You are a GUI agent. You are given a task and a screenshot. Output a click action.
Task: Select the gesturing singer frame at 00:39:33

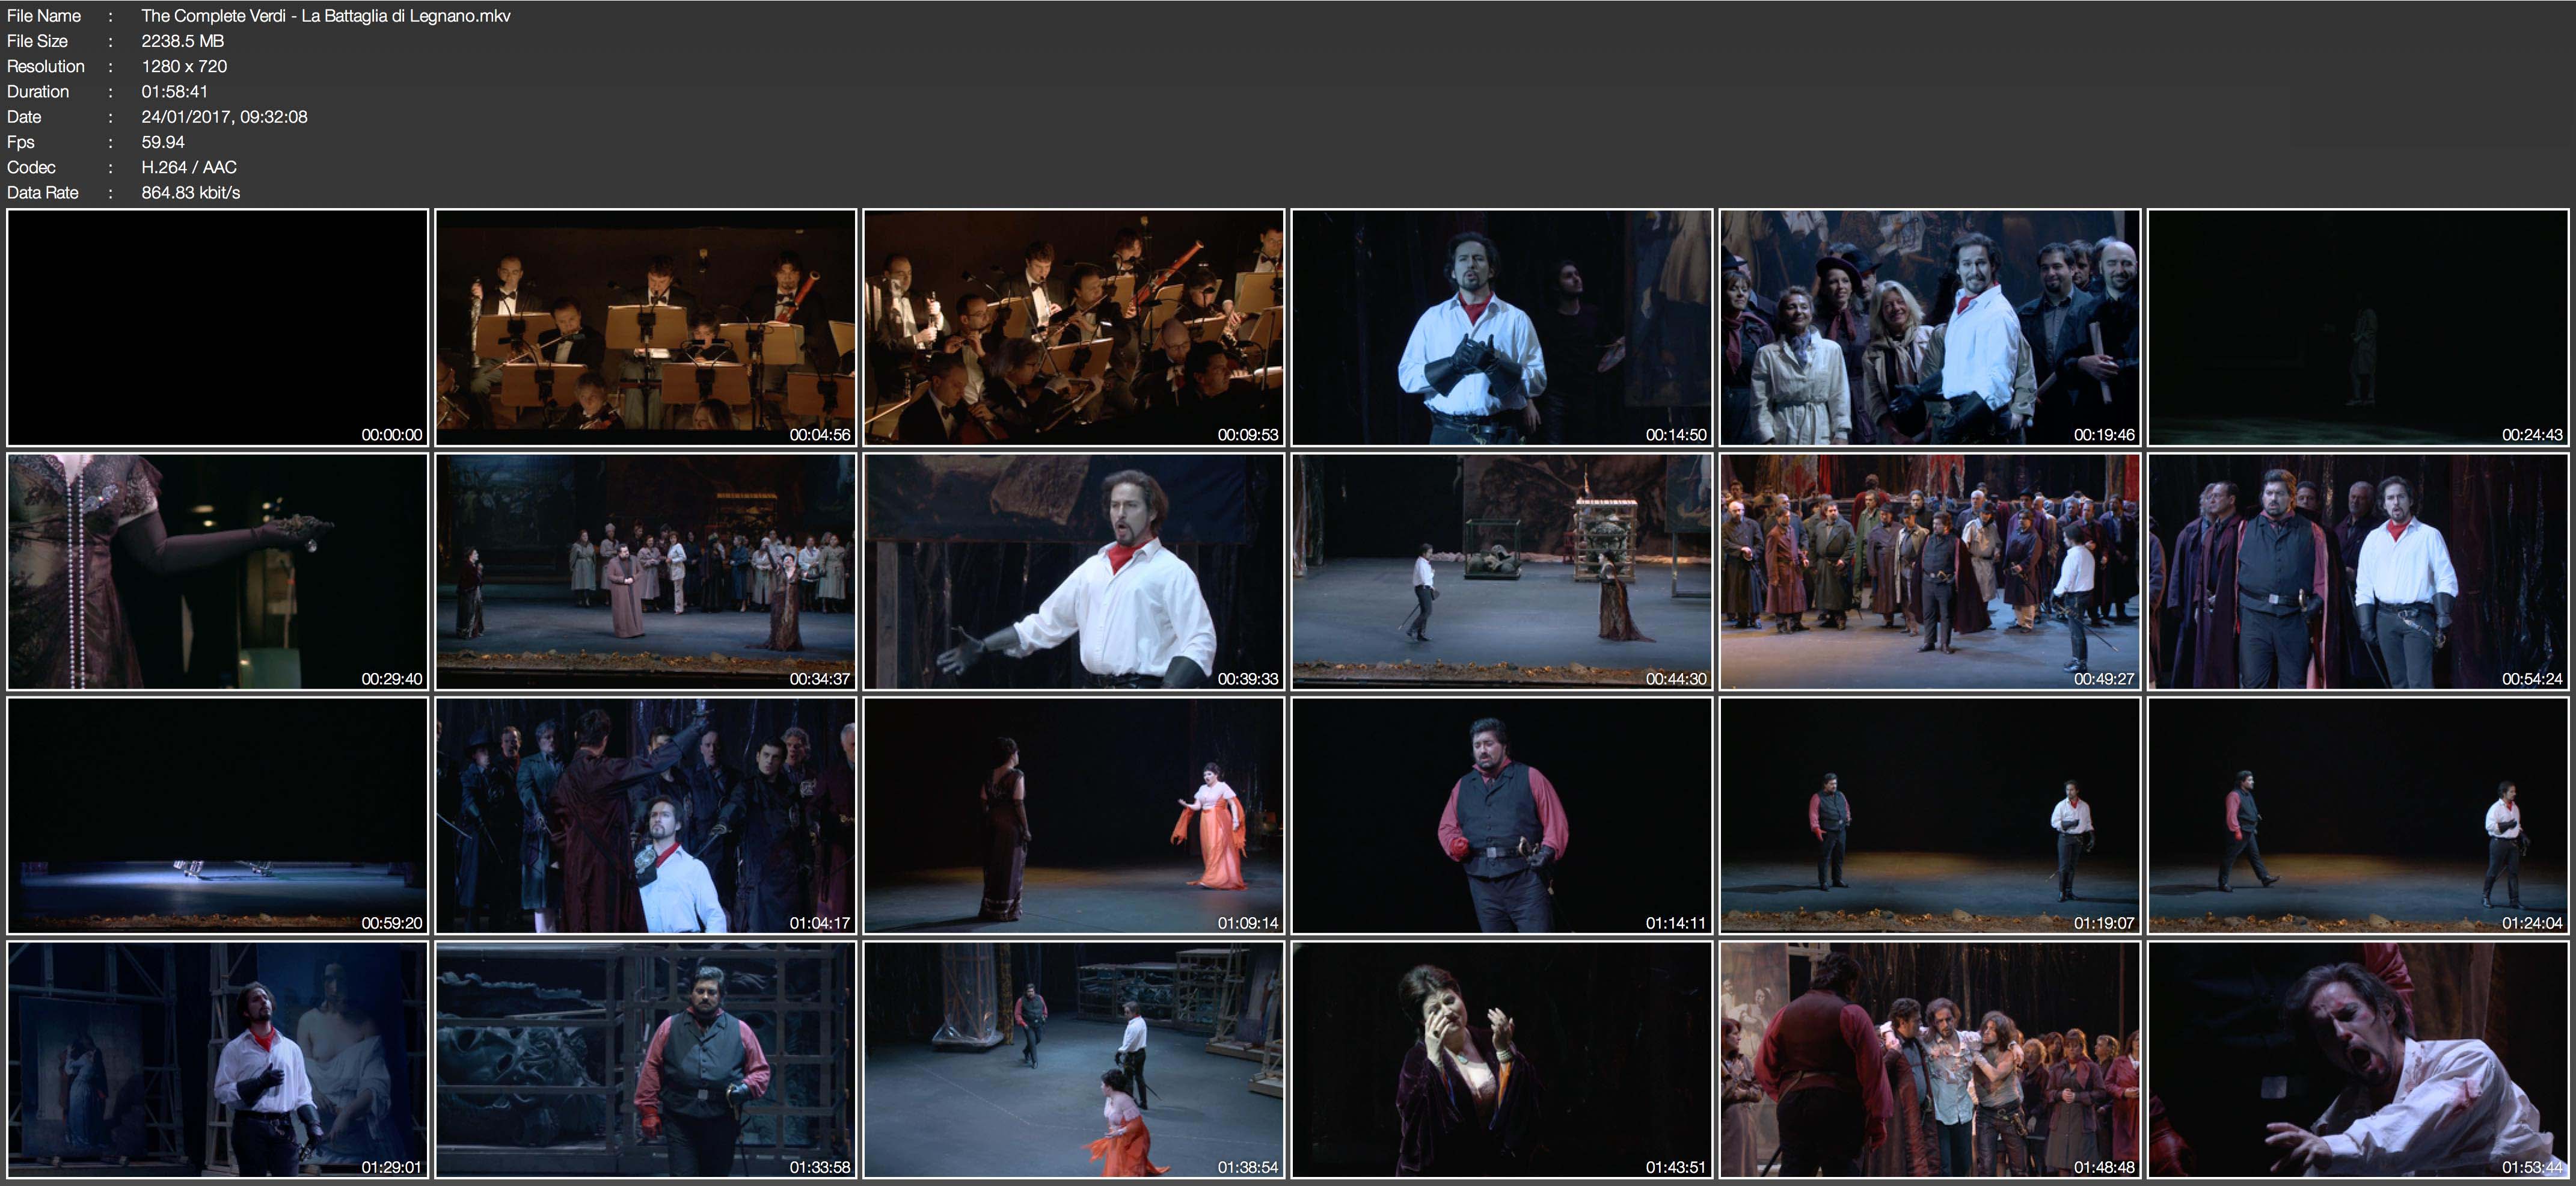click(x=1073, y=571)
